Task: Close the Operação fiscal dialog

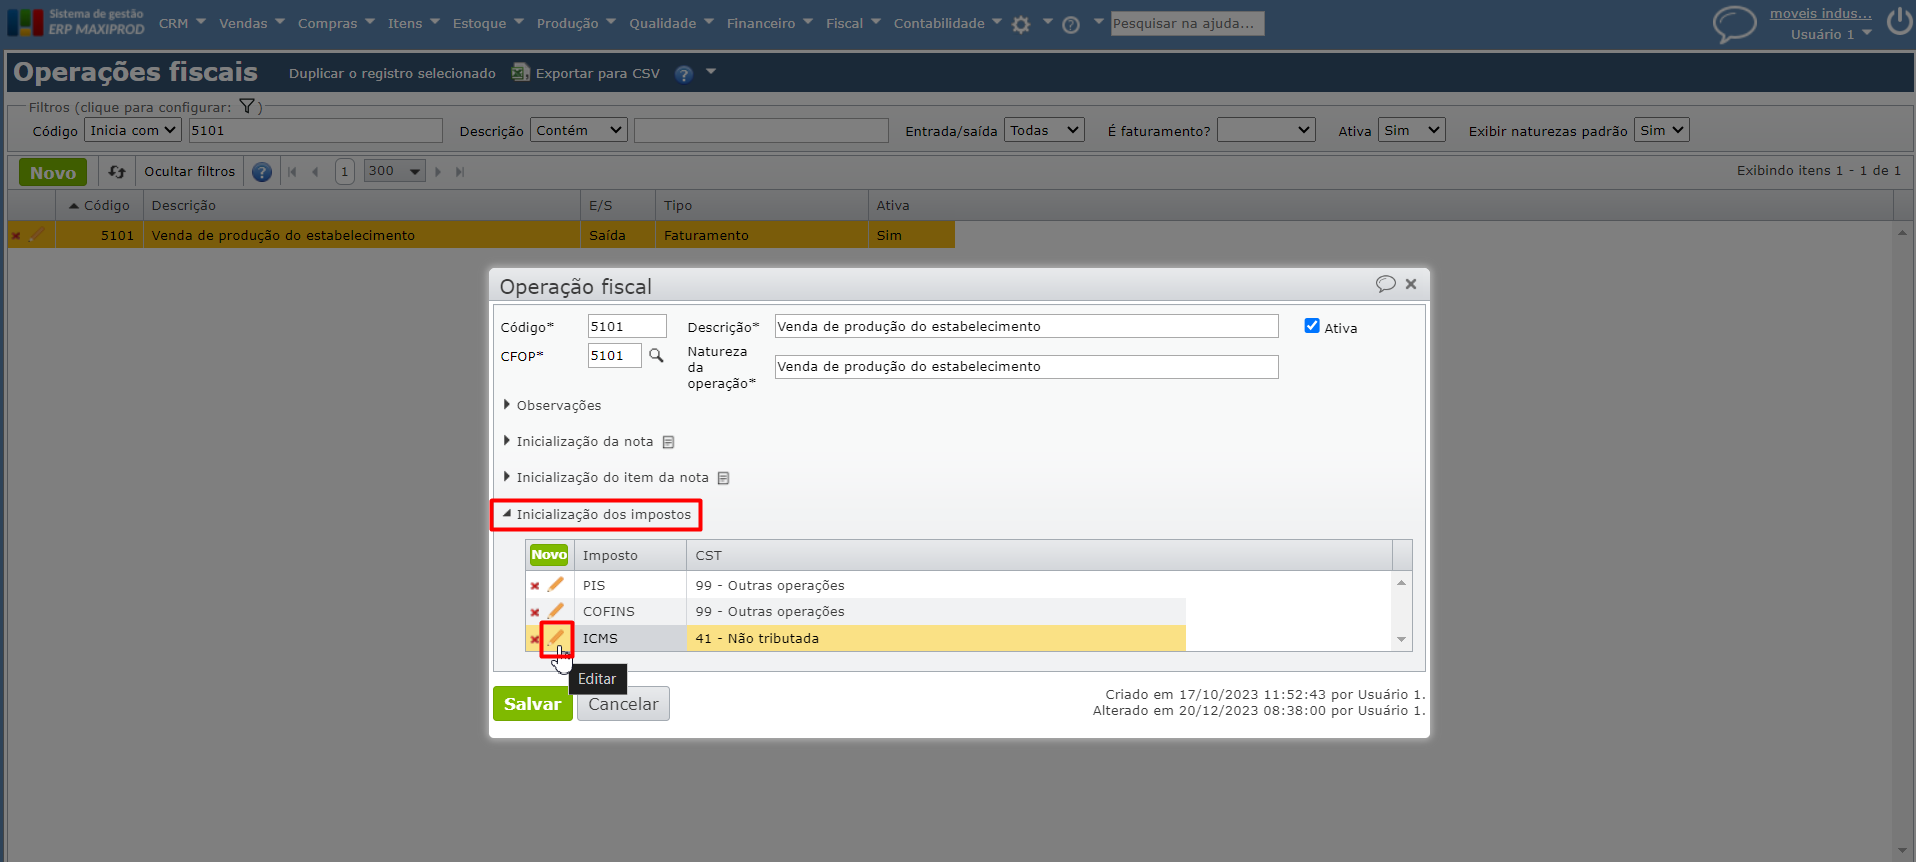Action: tap(1411, 284)
